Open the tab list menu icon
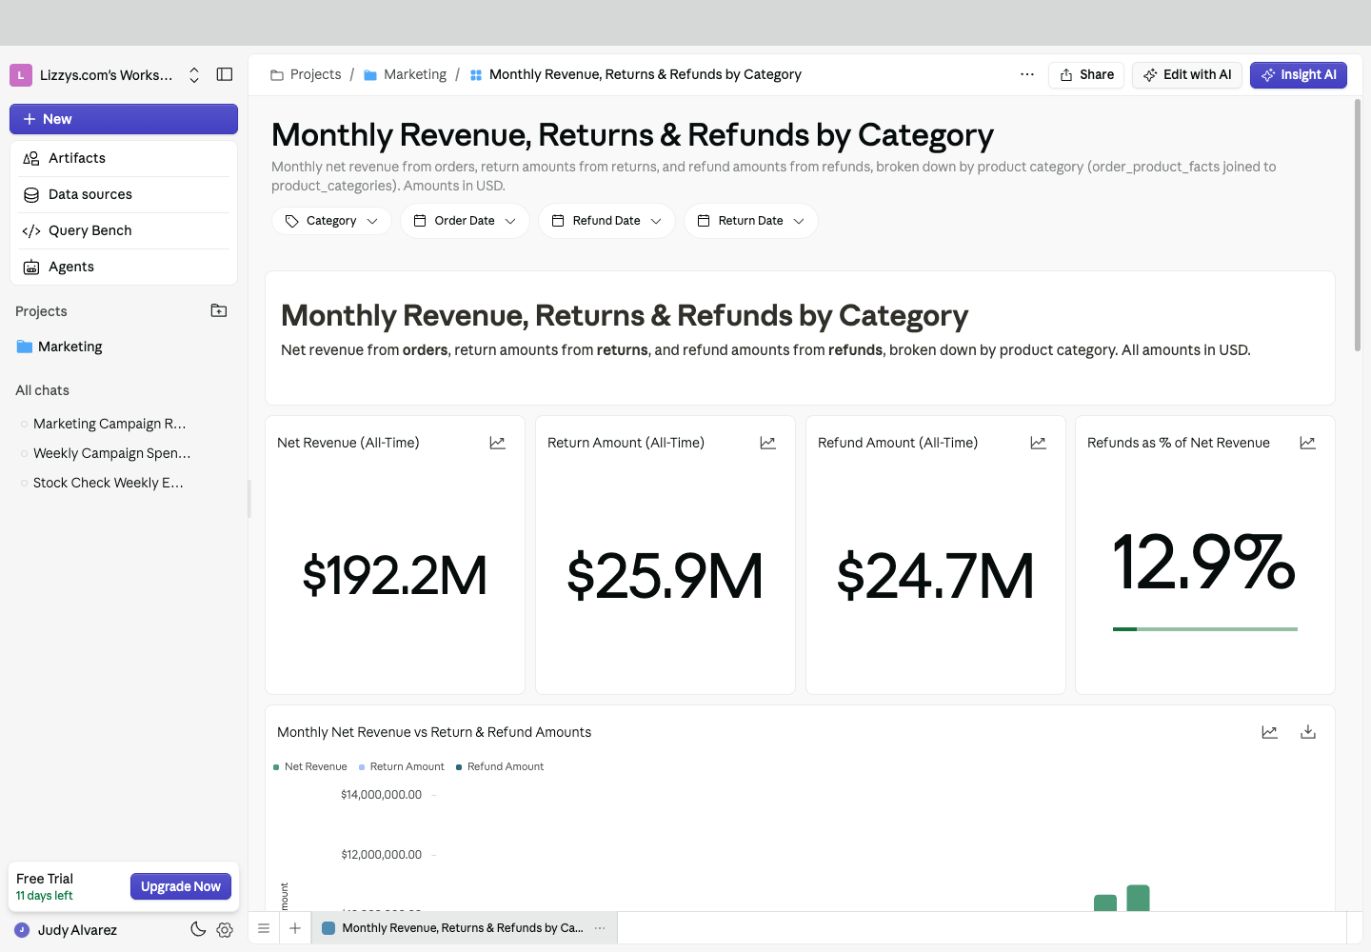 pyautogui.click(x=263, y=928)
